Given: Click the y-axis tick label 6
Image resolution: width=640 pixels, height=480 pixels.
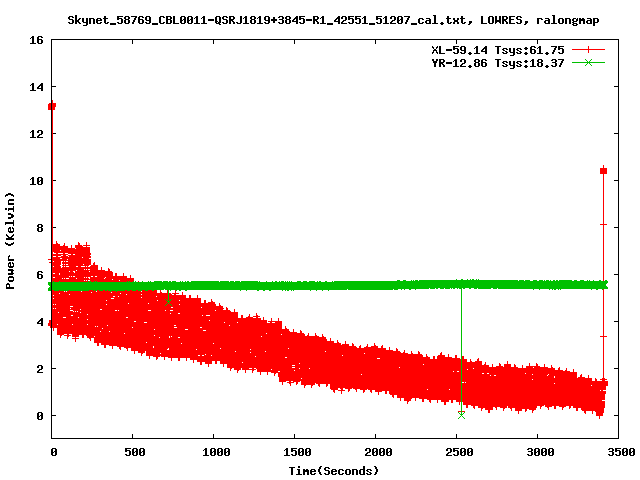Looking at the screenshot, I should pyautogui.click(x=40, y=275).
